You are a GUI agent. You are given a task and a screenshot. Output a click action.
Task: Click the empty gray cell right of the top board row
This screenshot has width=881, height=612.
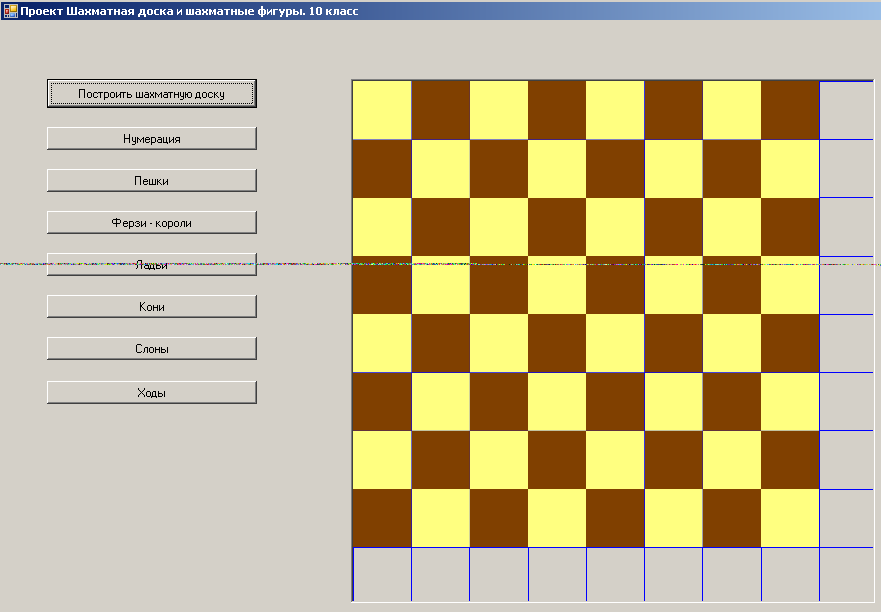coord(846,110)
